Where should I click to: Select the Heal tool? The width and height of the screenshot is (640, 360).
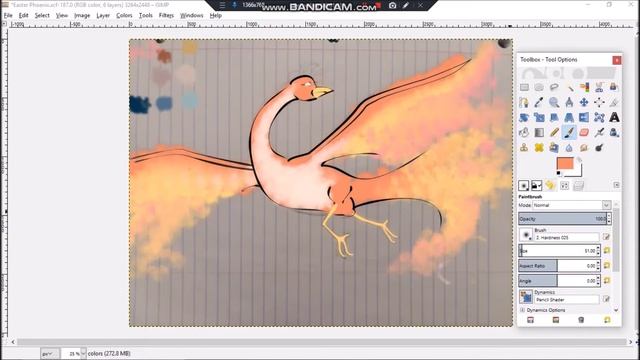(x=539, y=148)
